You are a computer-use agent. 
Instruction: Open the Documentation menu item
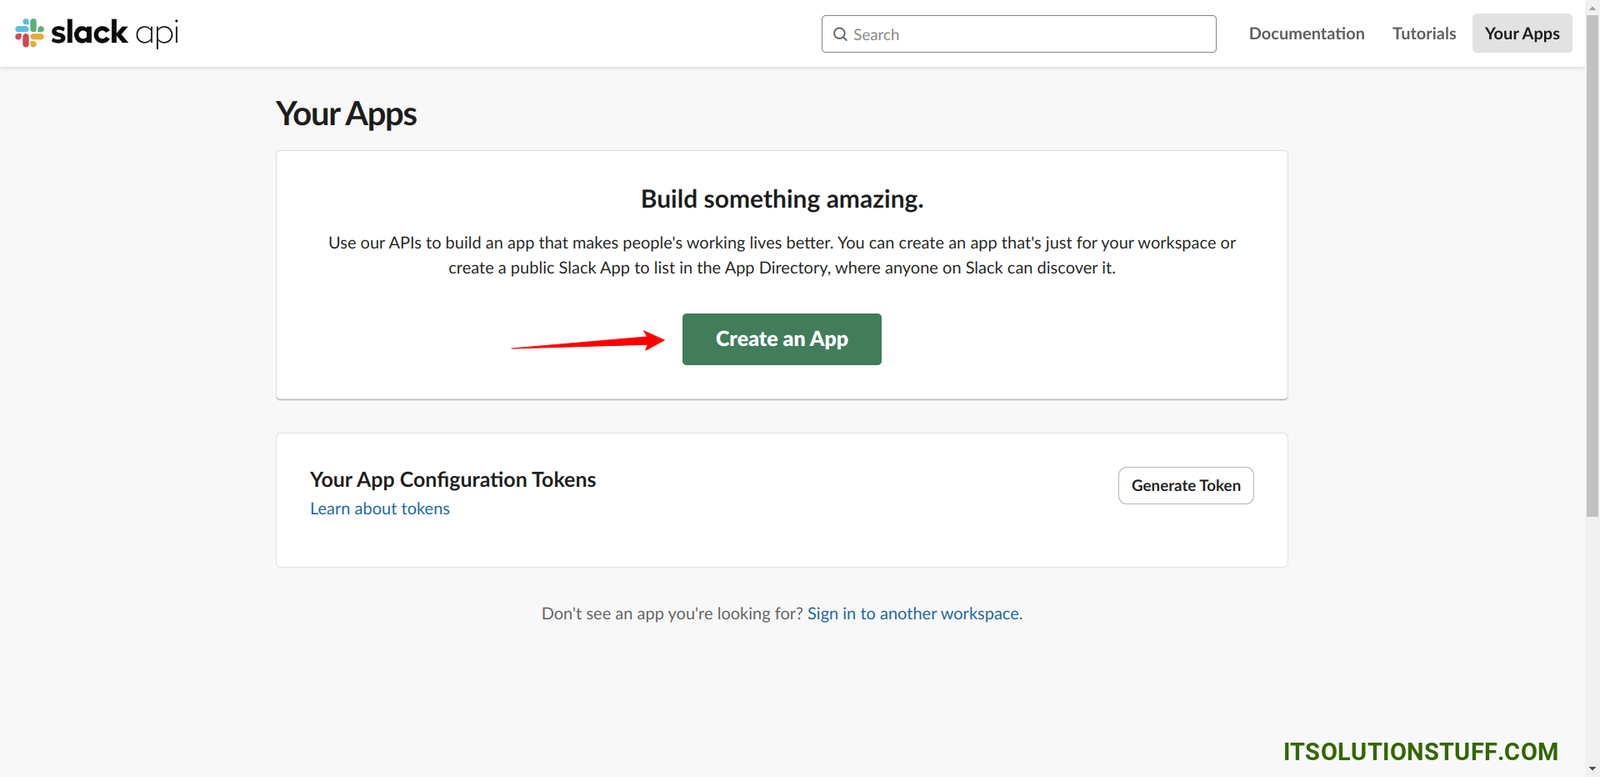point(1306,34)
